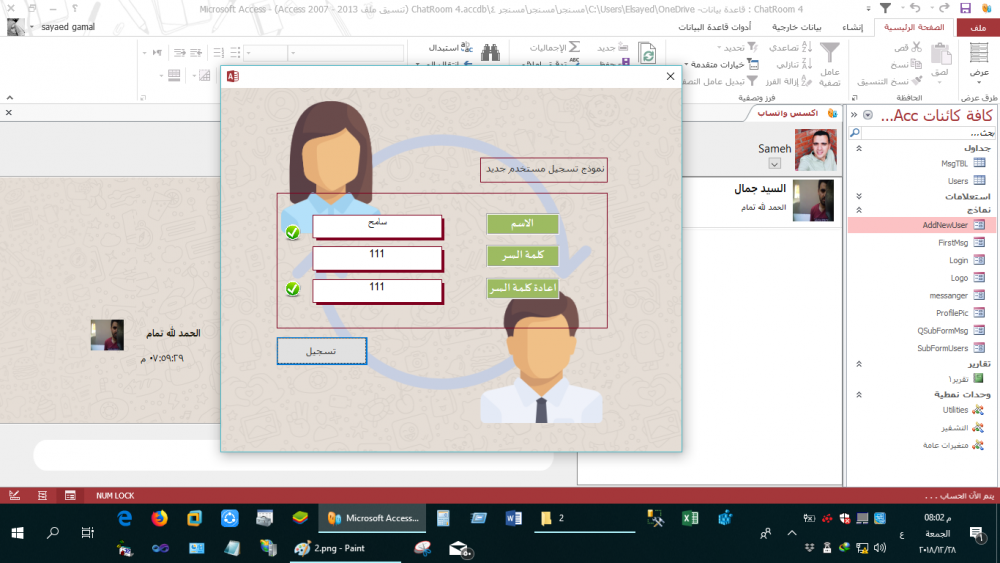Image resolution: width=1000 pixels, height=563 pixels.
Task: Click the Format Painter (نسخ التنسيق)
Action: [x=890, y=81]
